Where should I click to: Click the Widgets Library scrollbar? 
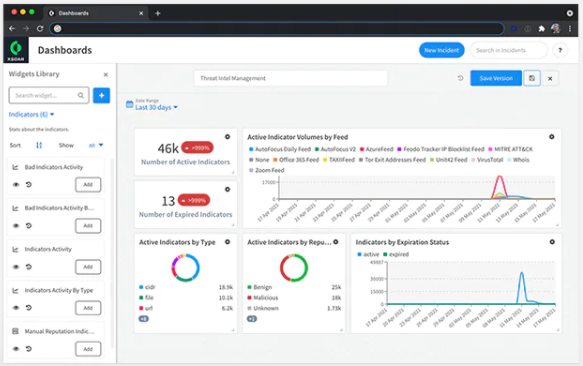112,253
